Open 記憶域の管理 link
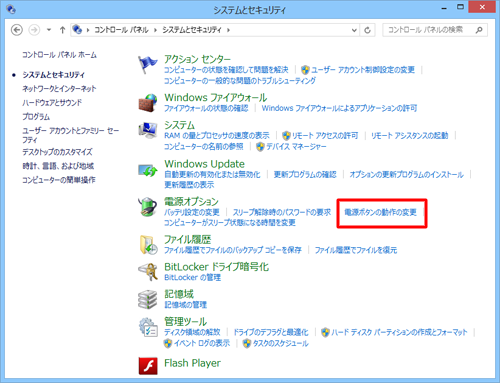 (x=185, y=305)
